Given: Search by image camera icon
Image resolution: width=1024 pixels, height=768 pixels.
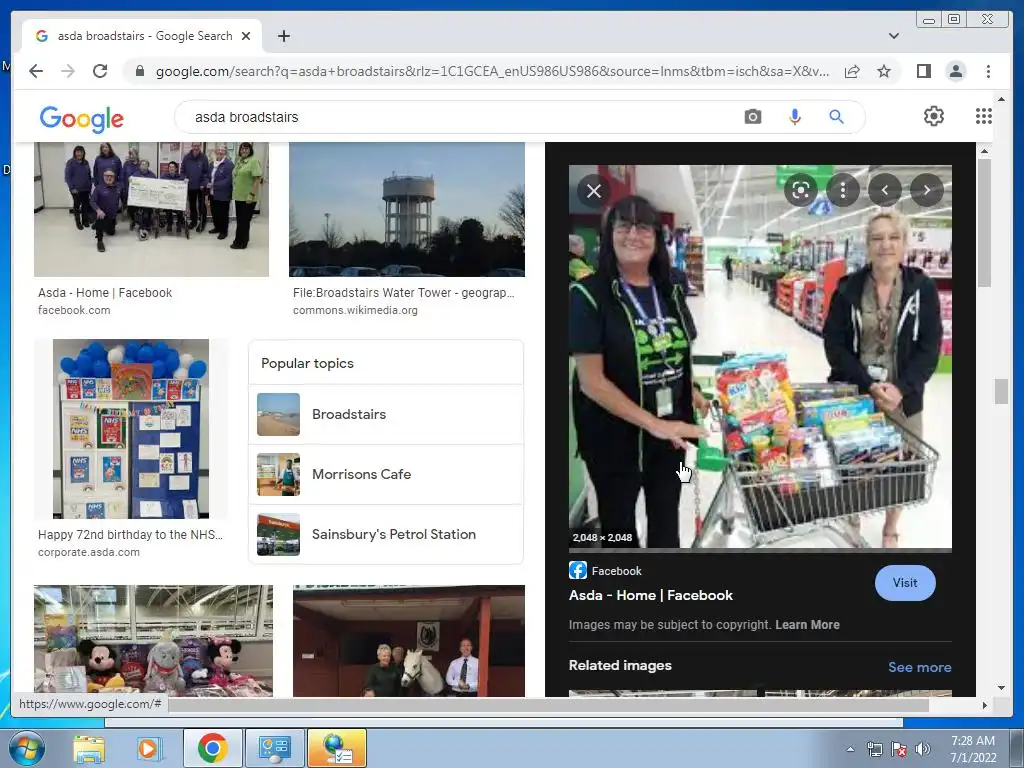Looking at the screenshot, I should [752, 117].
